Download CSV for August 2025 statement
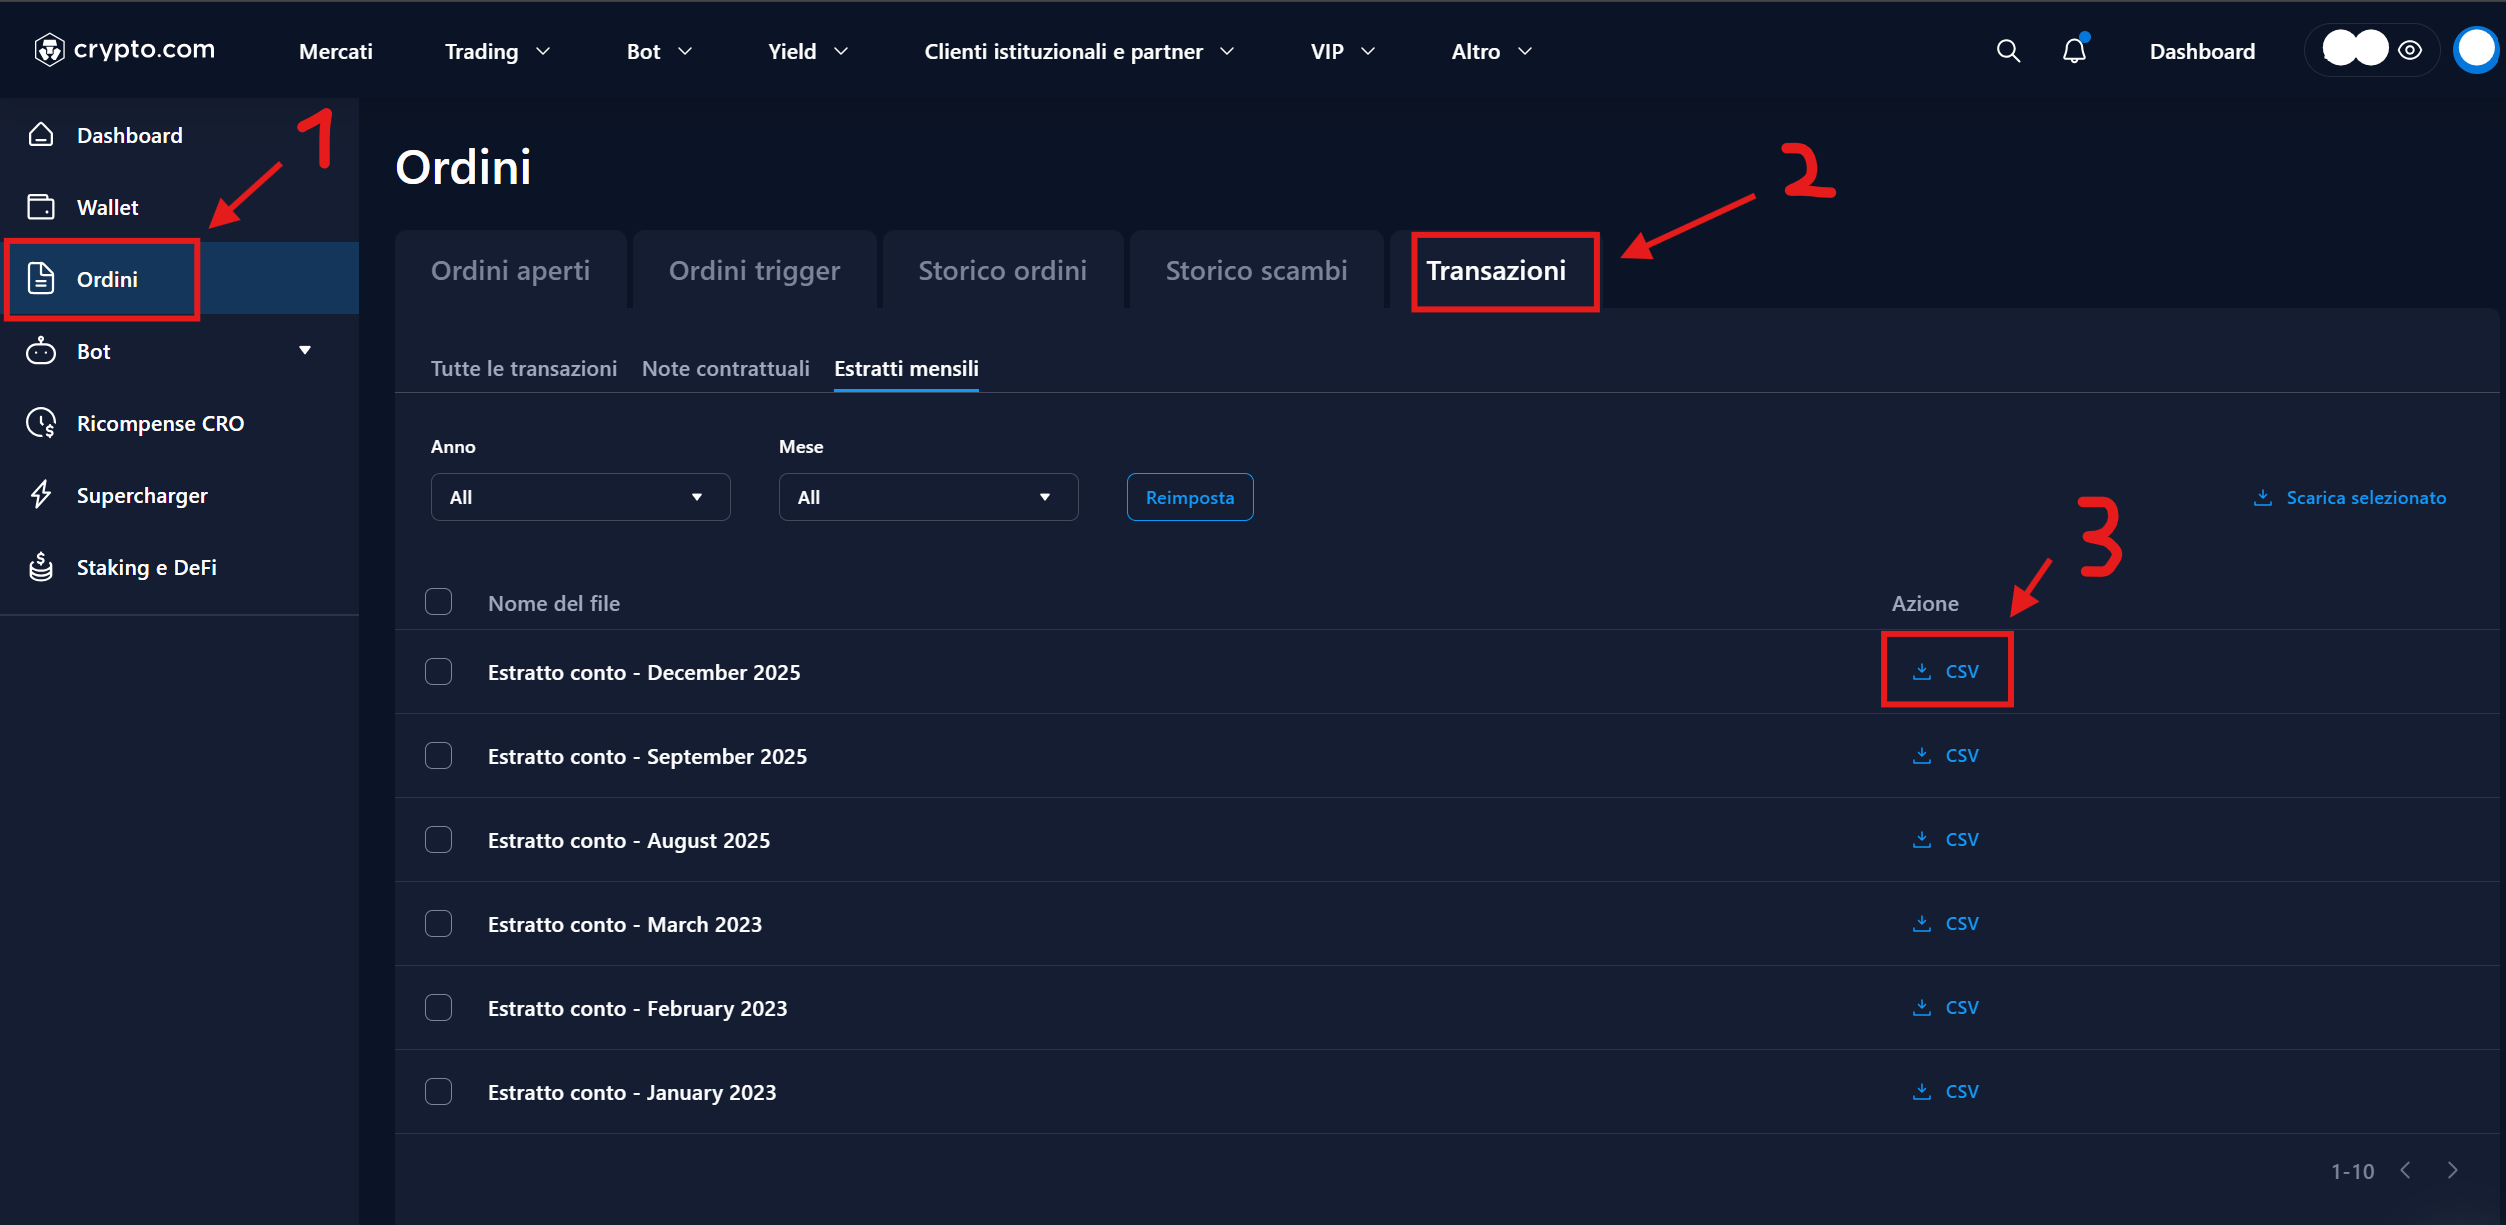 1945,839
